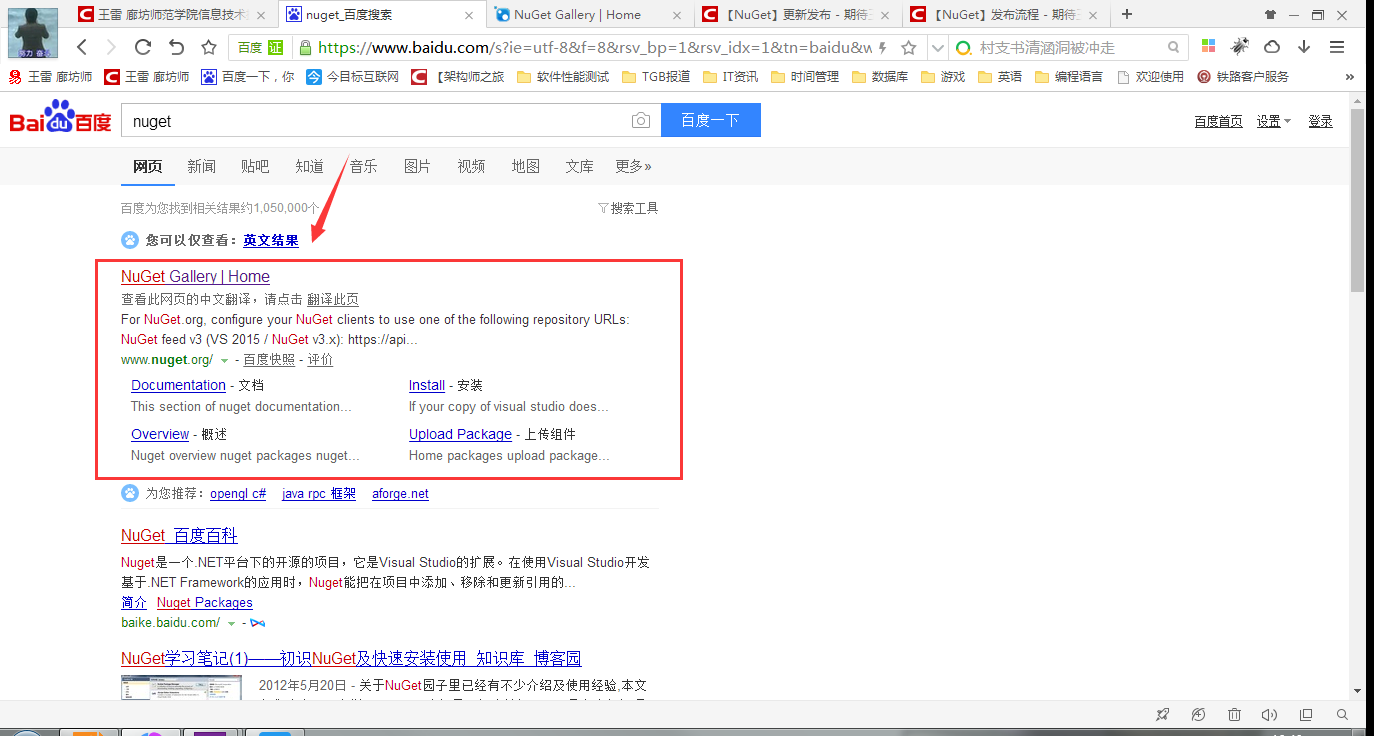Open the Upload Package sublink
The image size is (1374, 736).
pyautogui.click(x=460, y=434)
